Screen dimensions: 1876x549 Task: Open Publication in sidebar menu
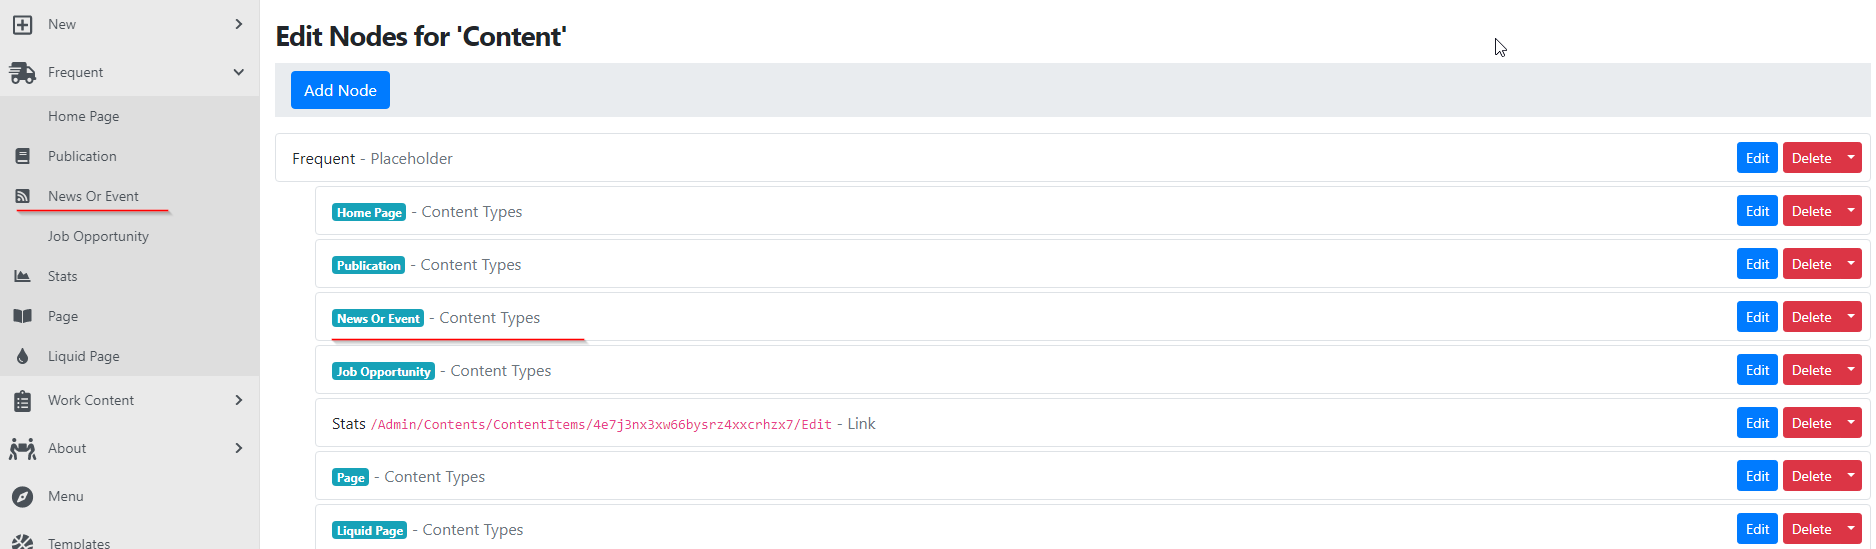click(82, 156)
